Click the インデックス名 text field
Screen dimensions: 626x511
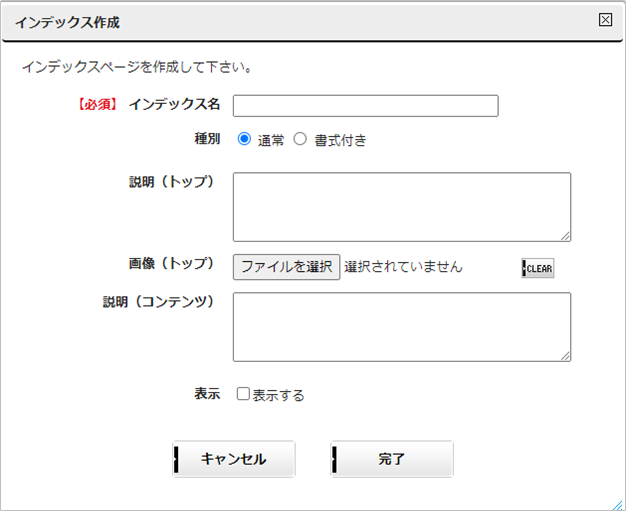366,106
